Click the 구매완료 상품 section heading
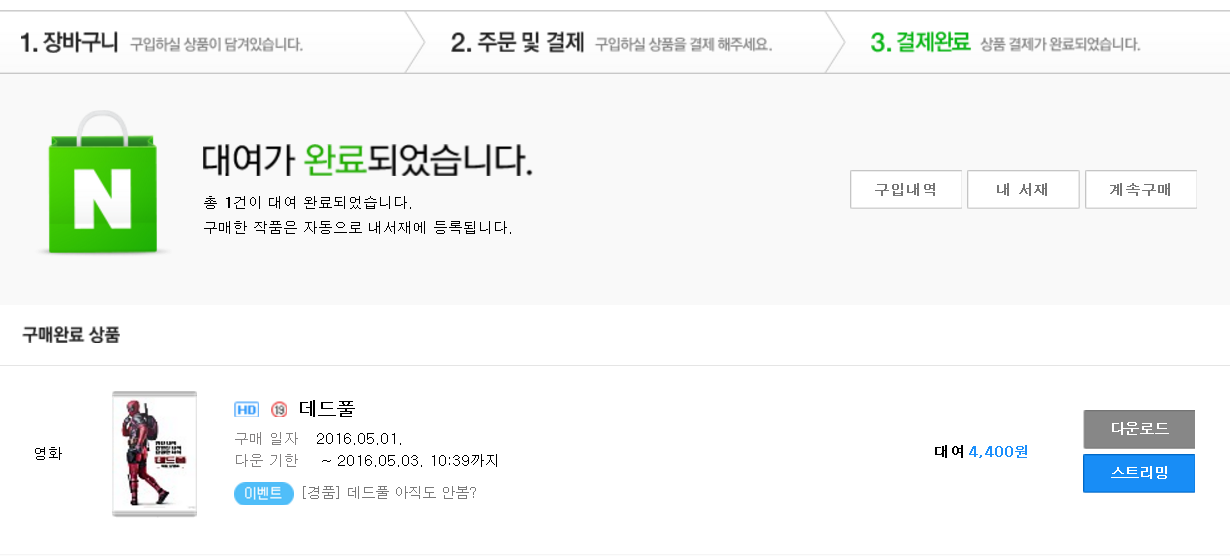Image resolution: width=1230 pixels, height=559 pixels. click(x=71, y=335)
